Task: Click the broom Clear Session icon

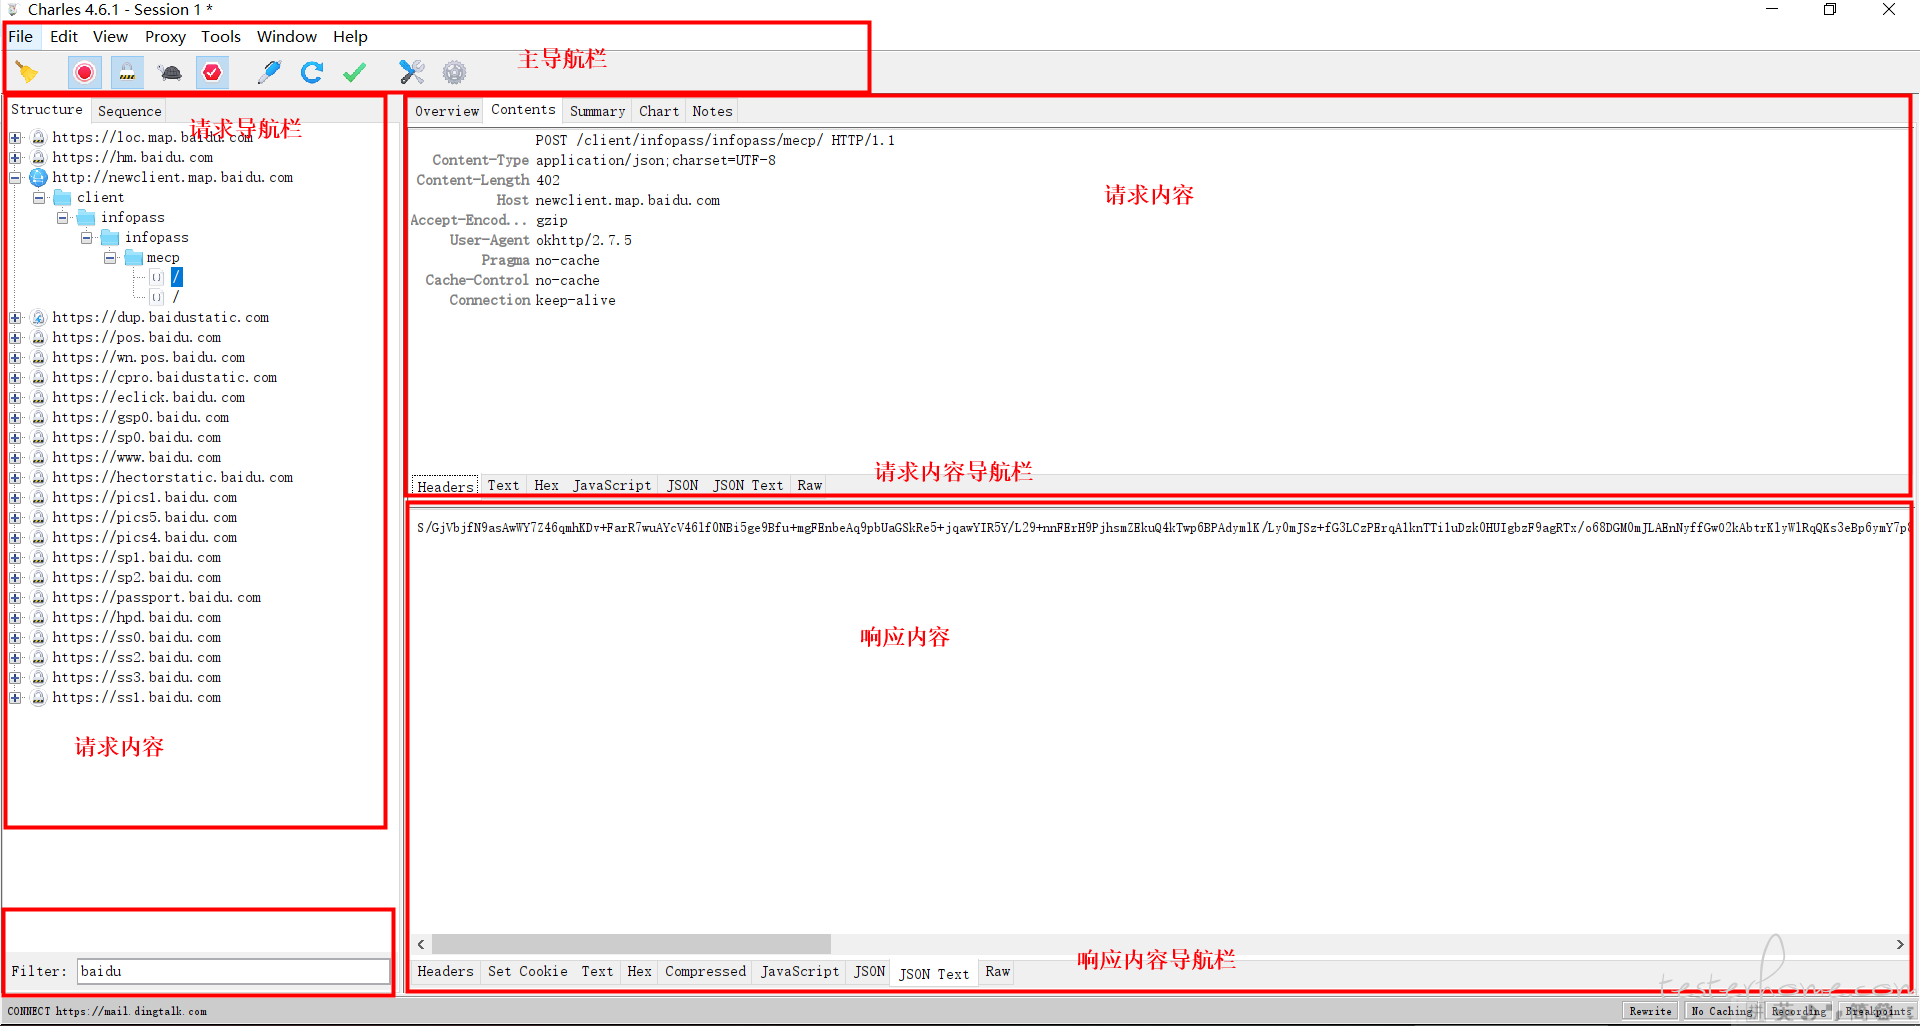Action: 27,72
